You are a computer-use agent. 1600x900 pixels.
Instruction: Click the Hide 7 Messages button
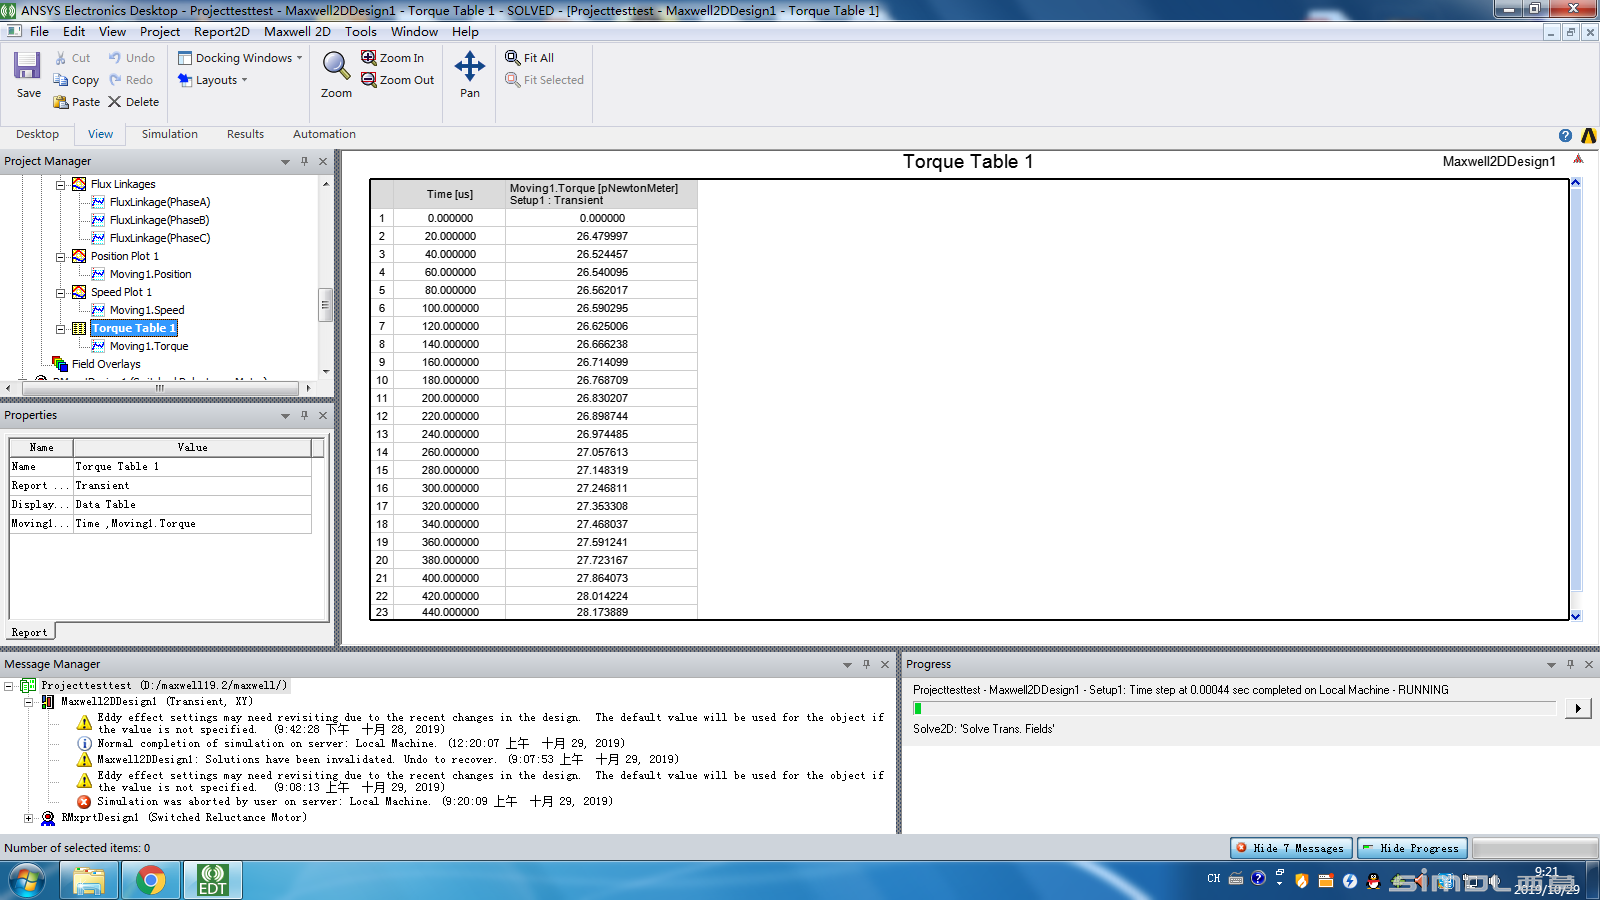click(1291, 848)
